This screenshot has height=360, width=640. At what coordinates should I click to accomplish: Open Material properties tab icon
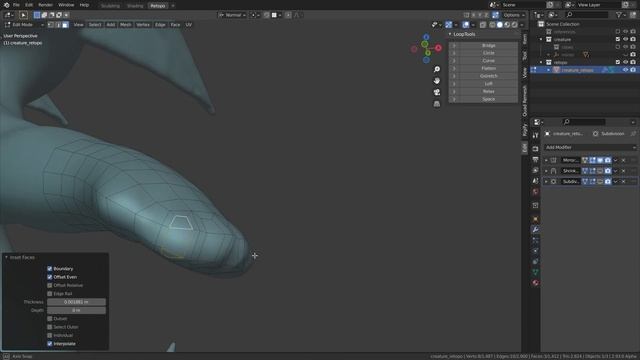pos(536,283)
